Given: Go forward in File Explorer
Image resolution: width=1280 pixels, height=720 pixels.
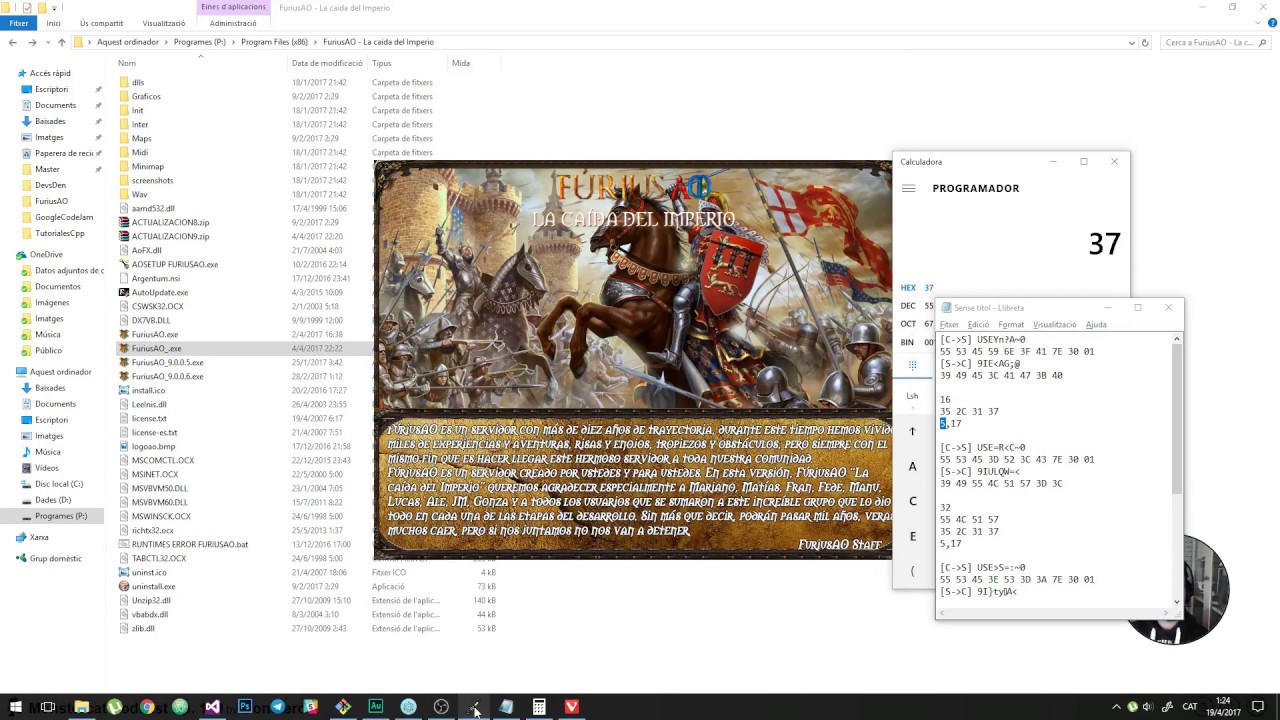Looking at the screenshot, I should click(x=32, y=42).
